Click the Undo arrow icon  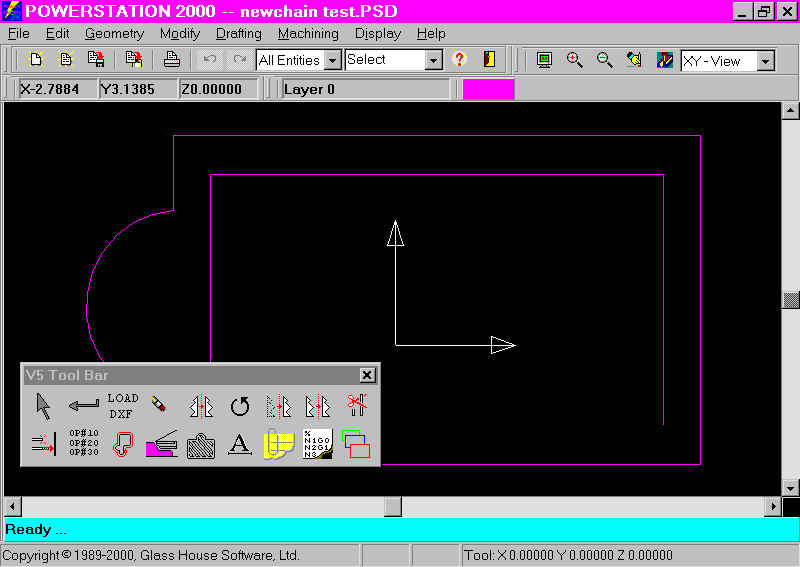(x=210, y=60)
